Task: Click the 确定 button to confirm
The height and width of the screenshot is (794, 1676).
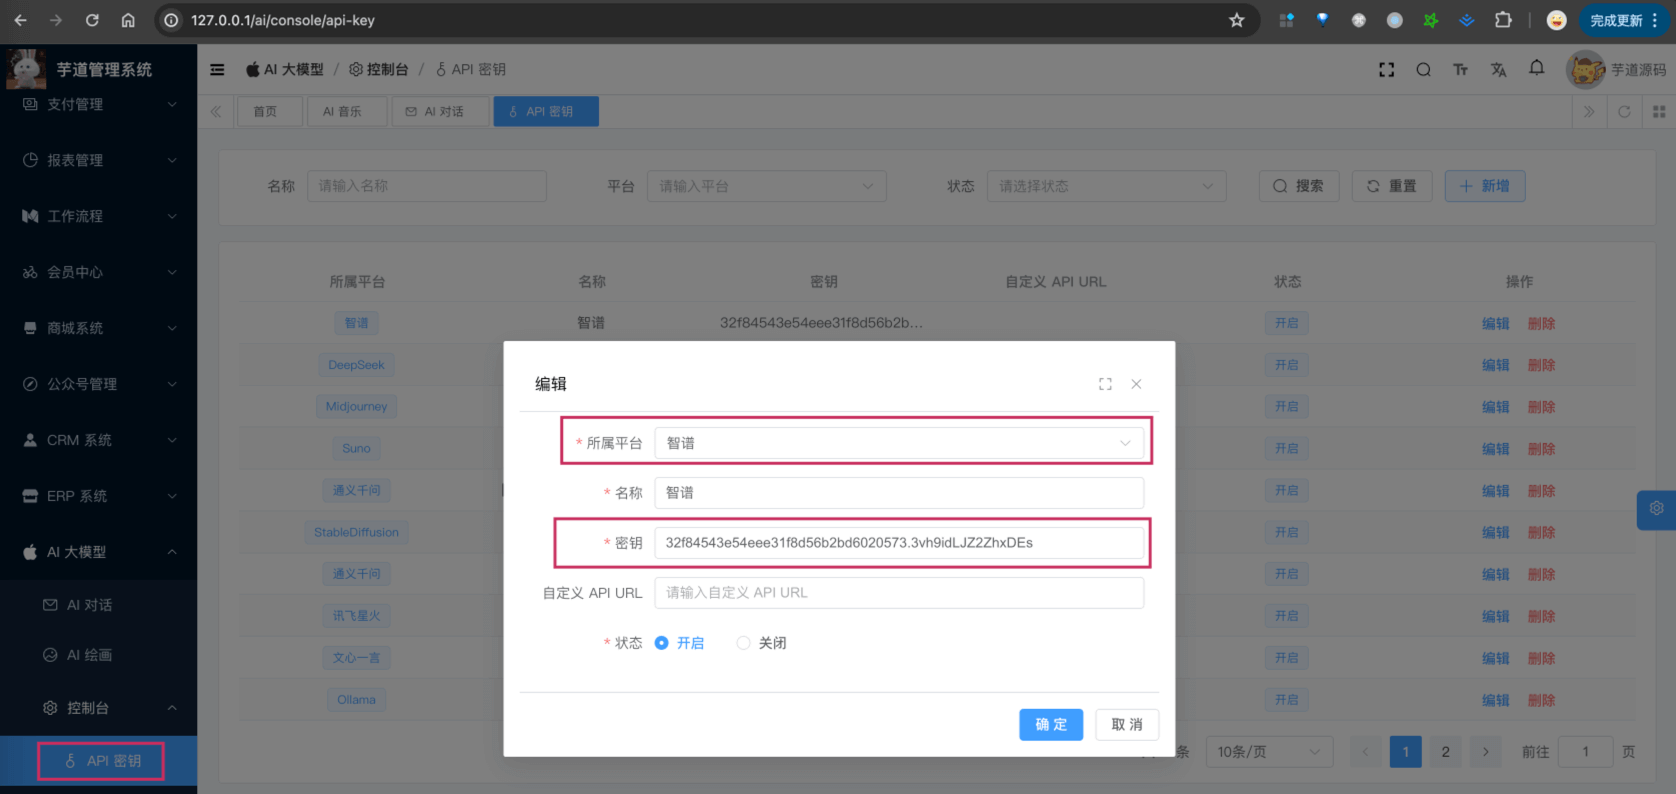Action: click(1051, 725)
